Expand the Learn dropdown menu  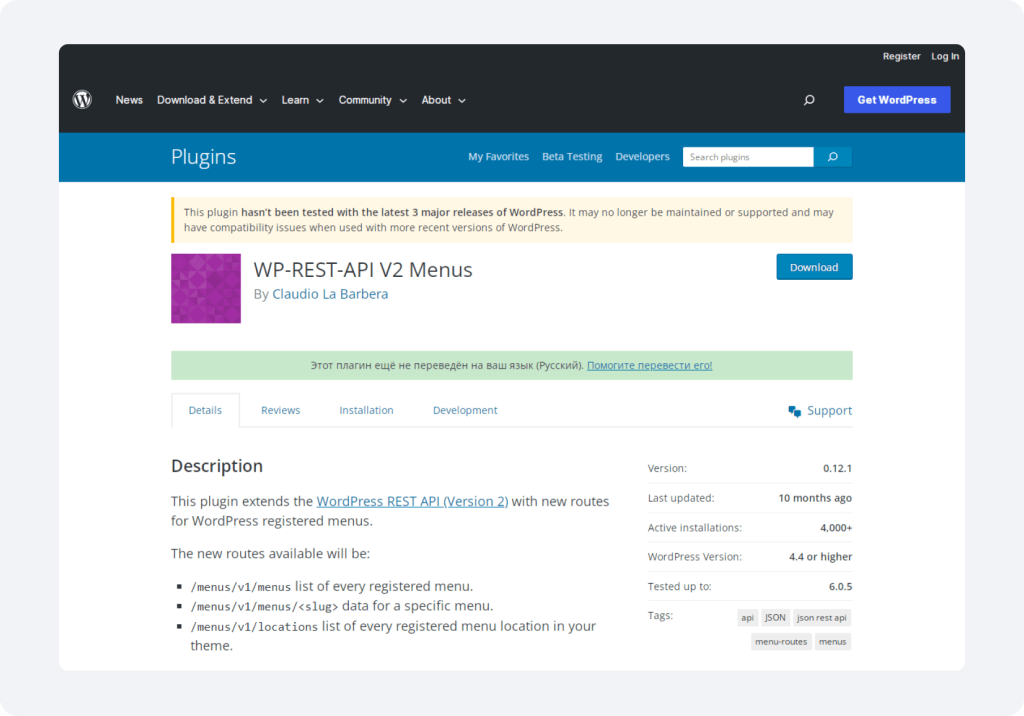tap(302, 100)
